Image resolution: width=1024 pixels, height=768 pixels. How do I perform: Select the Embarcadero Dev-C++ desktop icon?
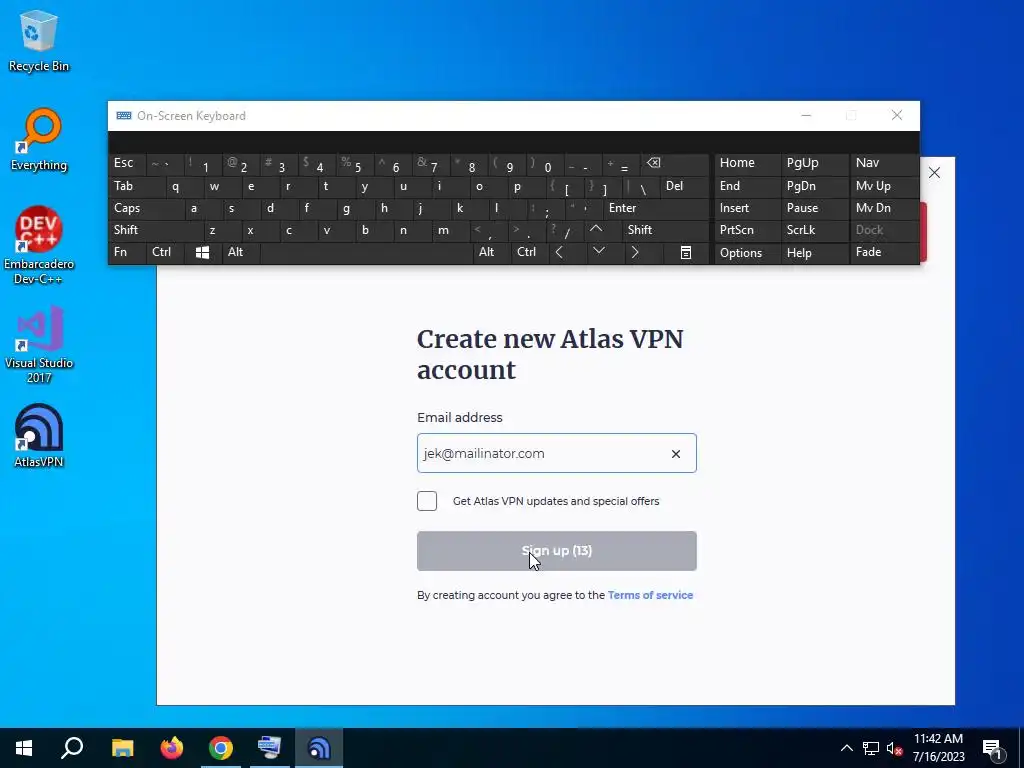click(x=39, y=246)
